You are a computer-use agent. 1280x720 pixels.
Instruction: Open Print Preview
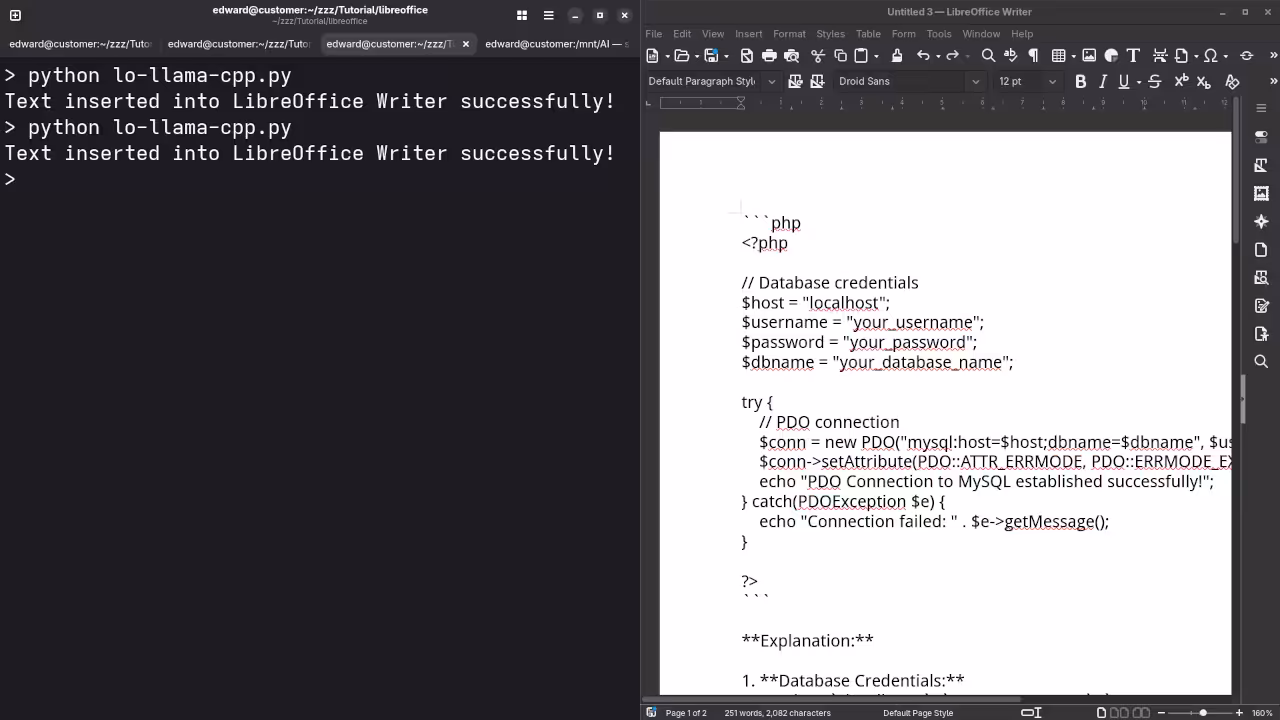coord(792,56)
